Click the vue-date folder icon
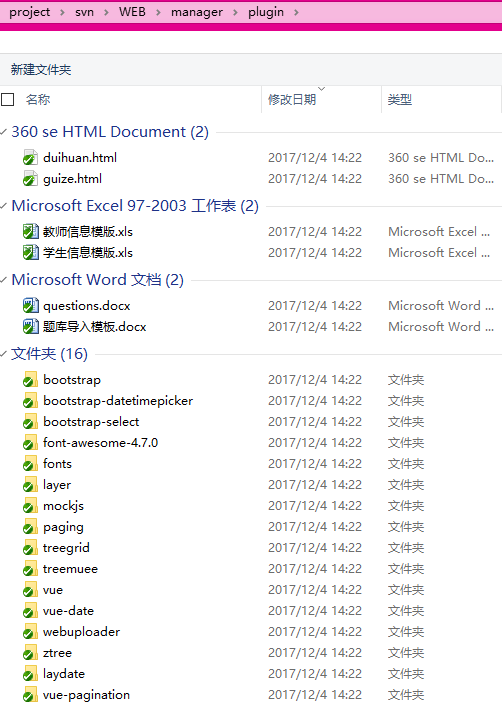 click(30, 611)
